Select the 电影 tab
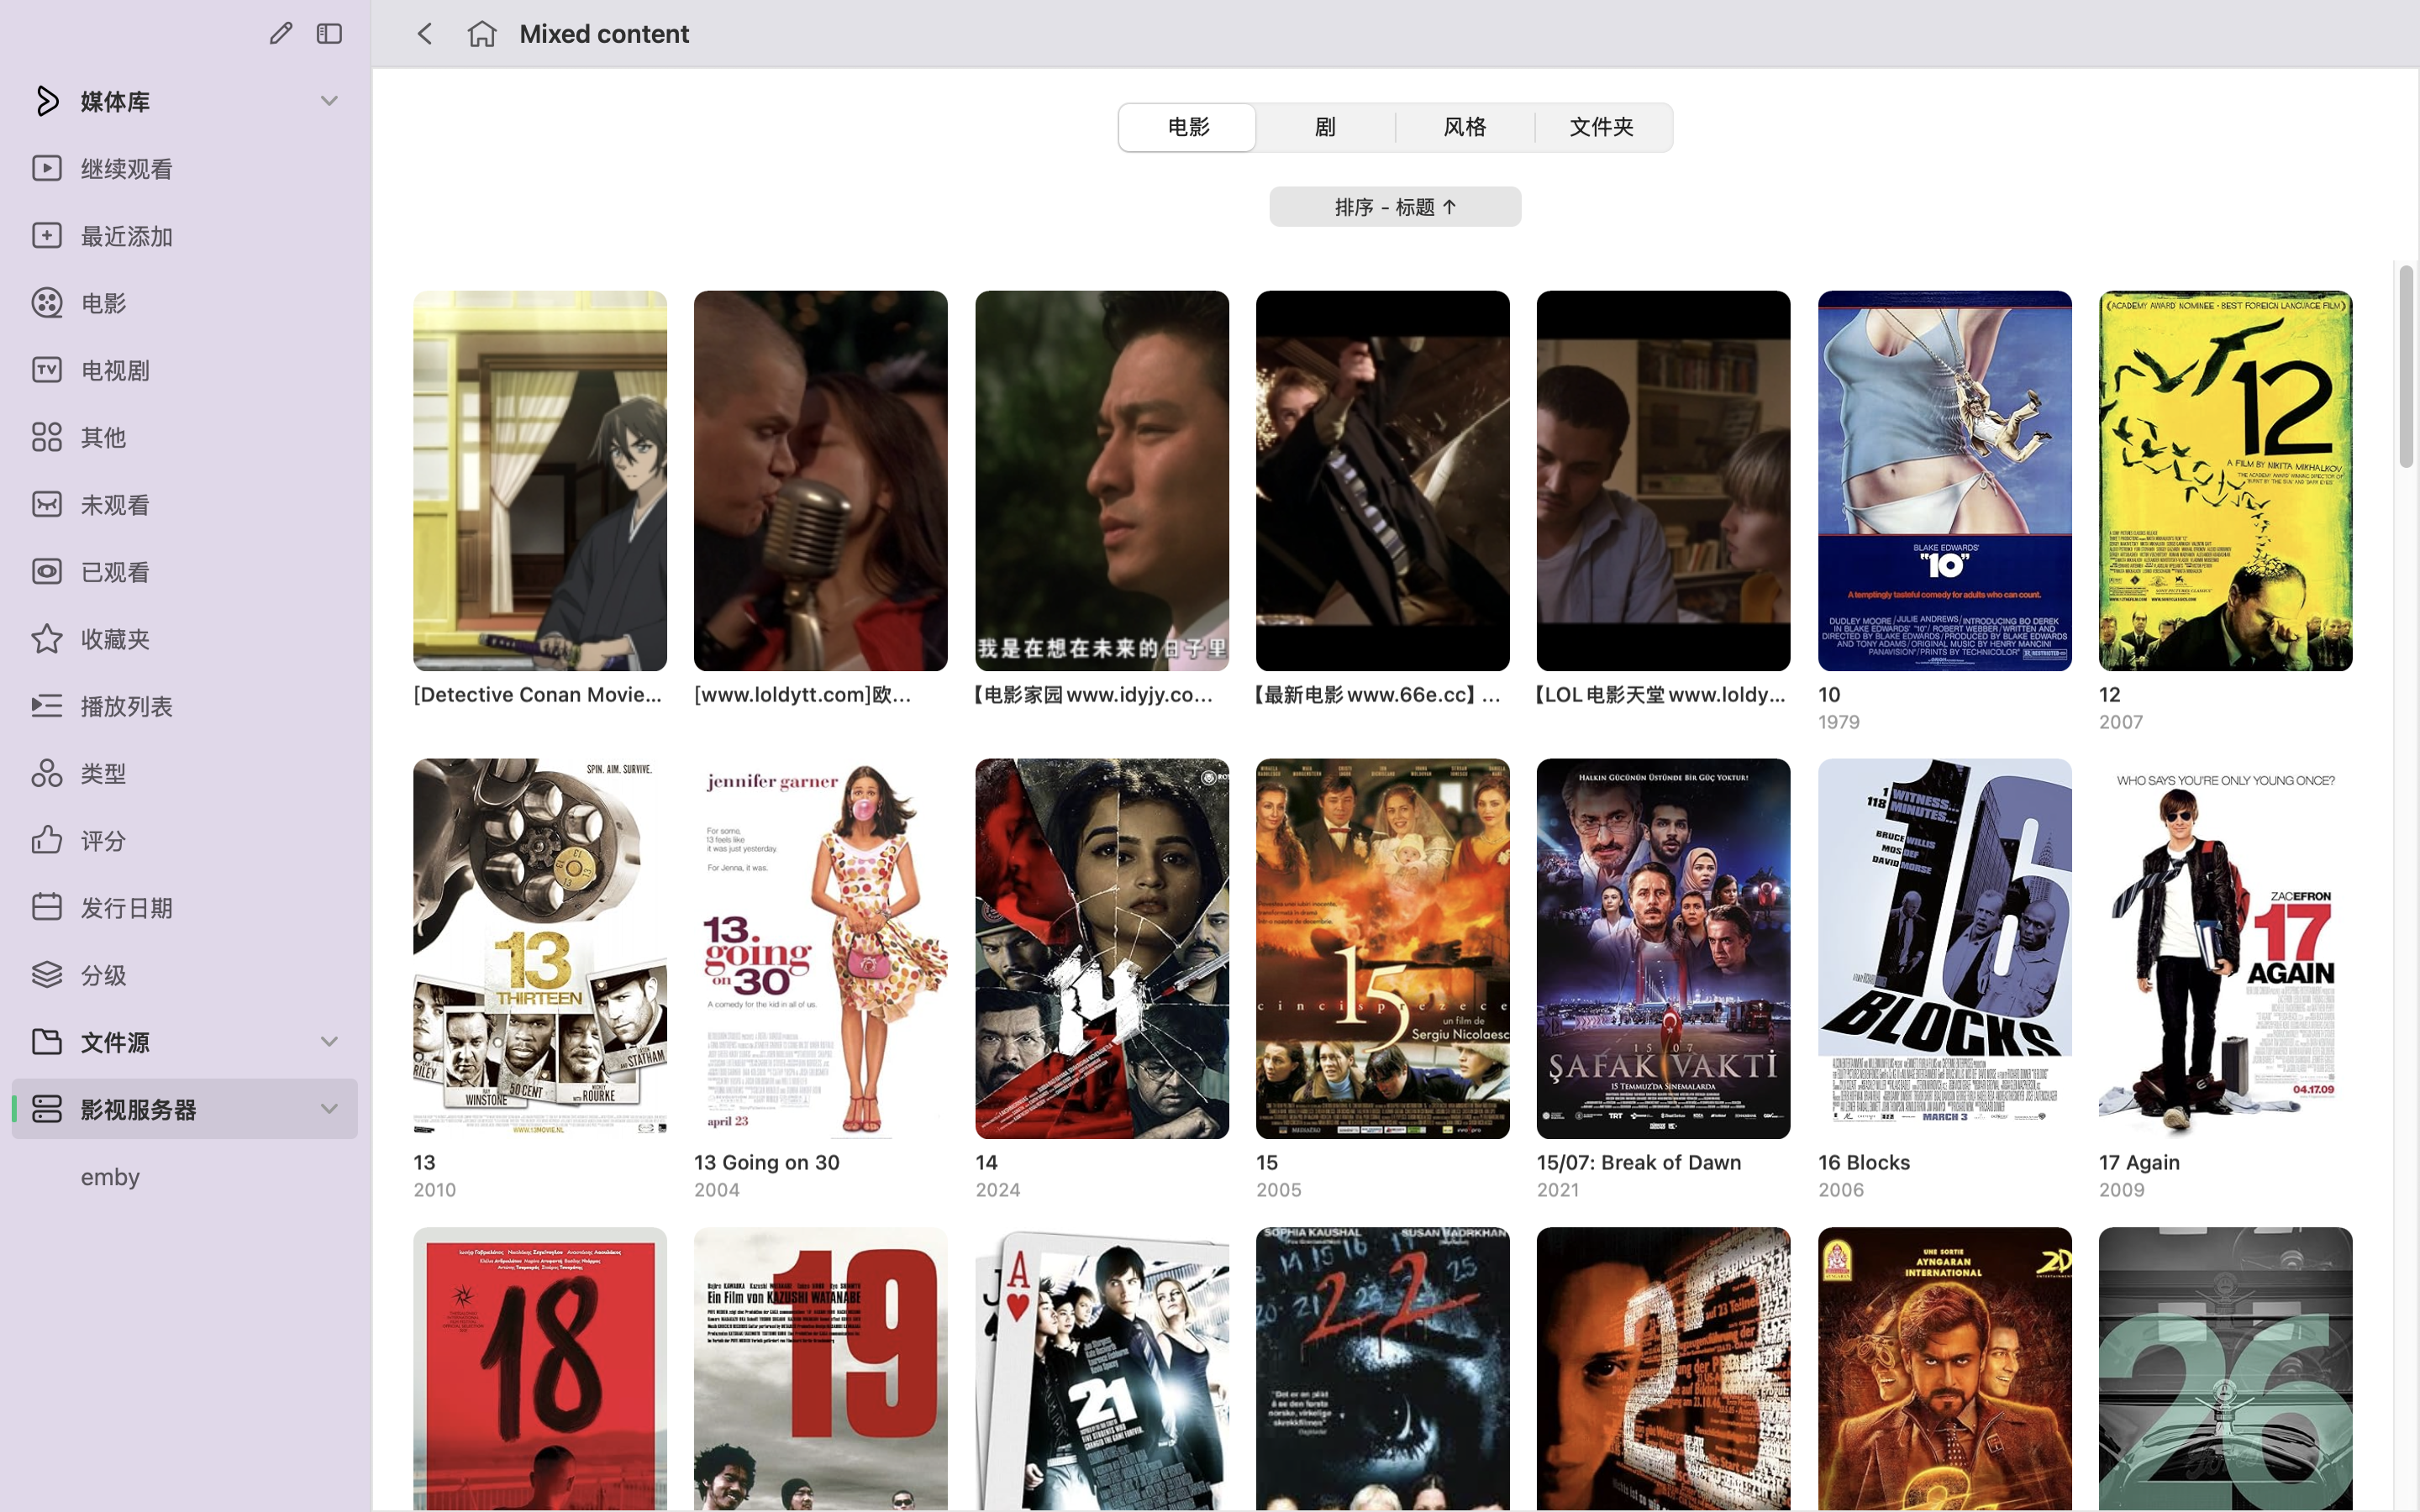 pyautogui.click(x=1187, y=127)
